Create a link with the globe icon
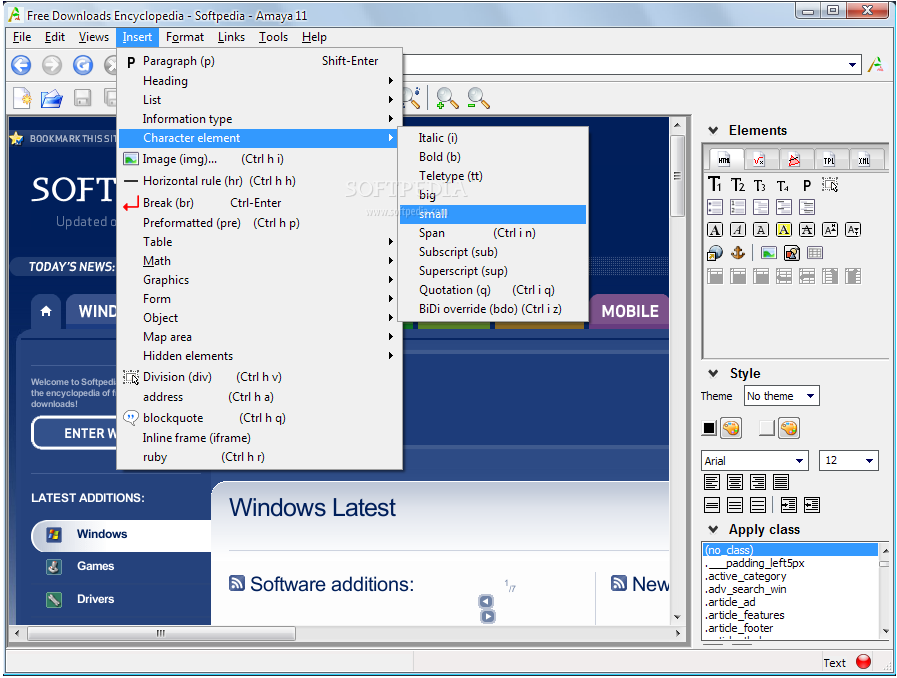 coord(715,253)
